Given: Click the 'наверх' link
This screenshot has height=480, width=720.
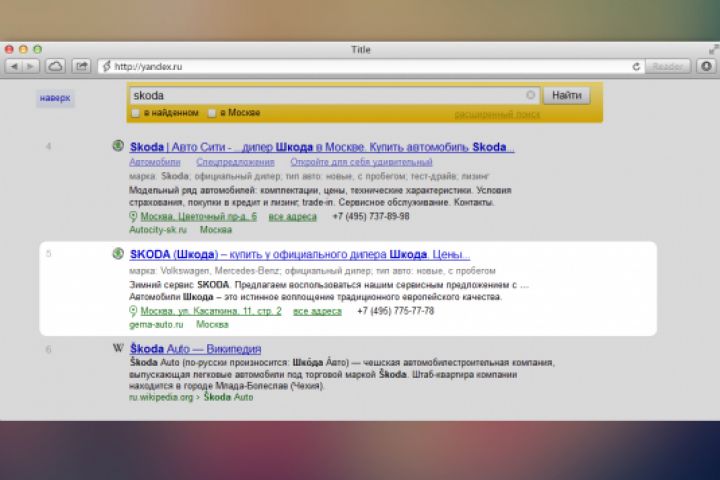Looking at the screenshot, I should click(x=55, y=98).
